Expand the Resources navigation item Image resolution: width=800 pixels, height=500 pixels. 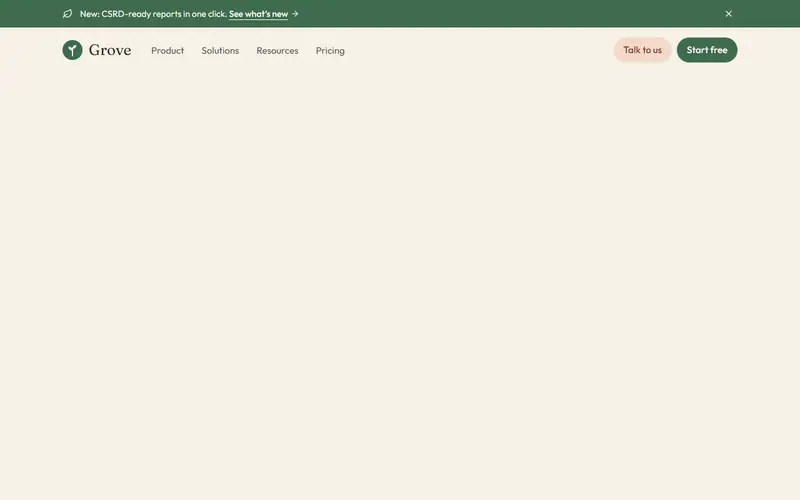click(x=277, y=51)
